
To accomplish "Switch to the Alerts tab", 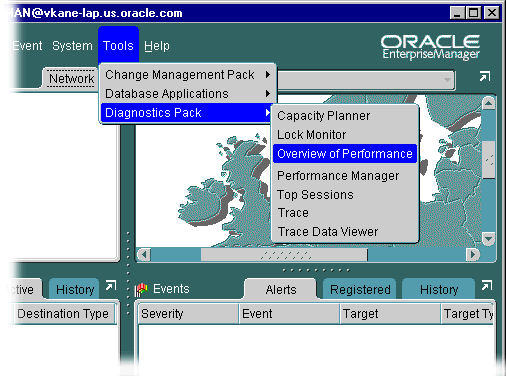I will (x=281, y=289).
